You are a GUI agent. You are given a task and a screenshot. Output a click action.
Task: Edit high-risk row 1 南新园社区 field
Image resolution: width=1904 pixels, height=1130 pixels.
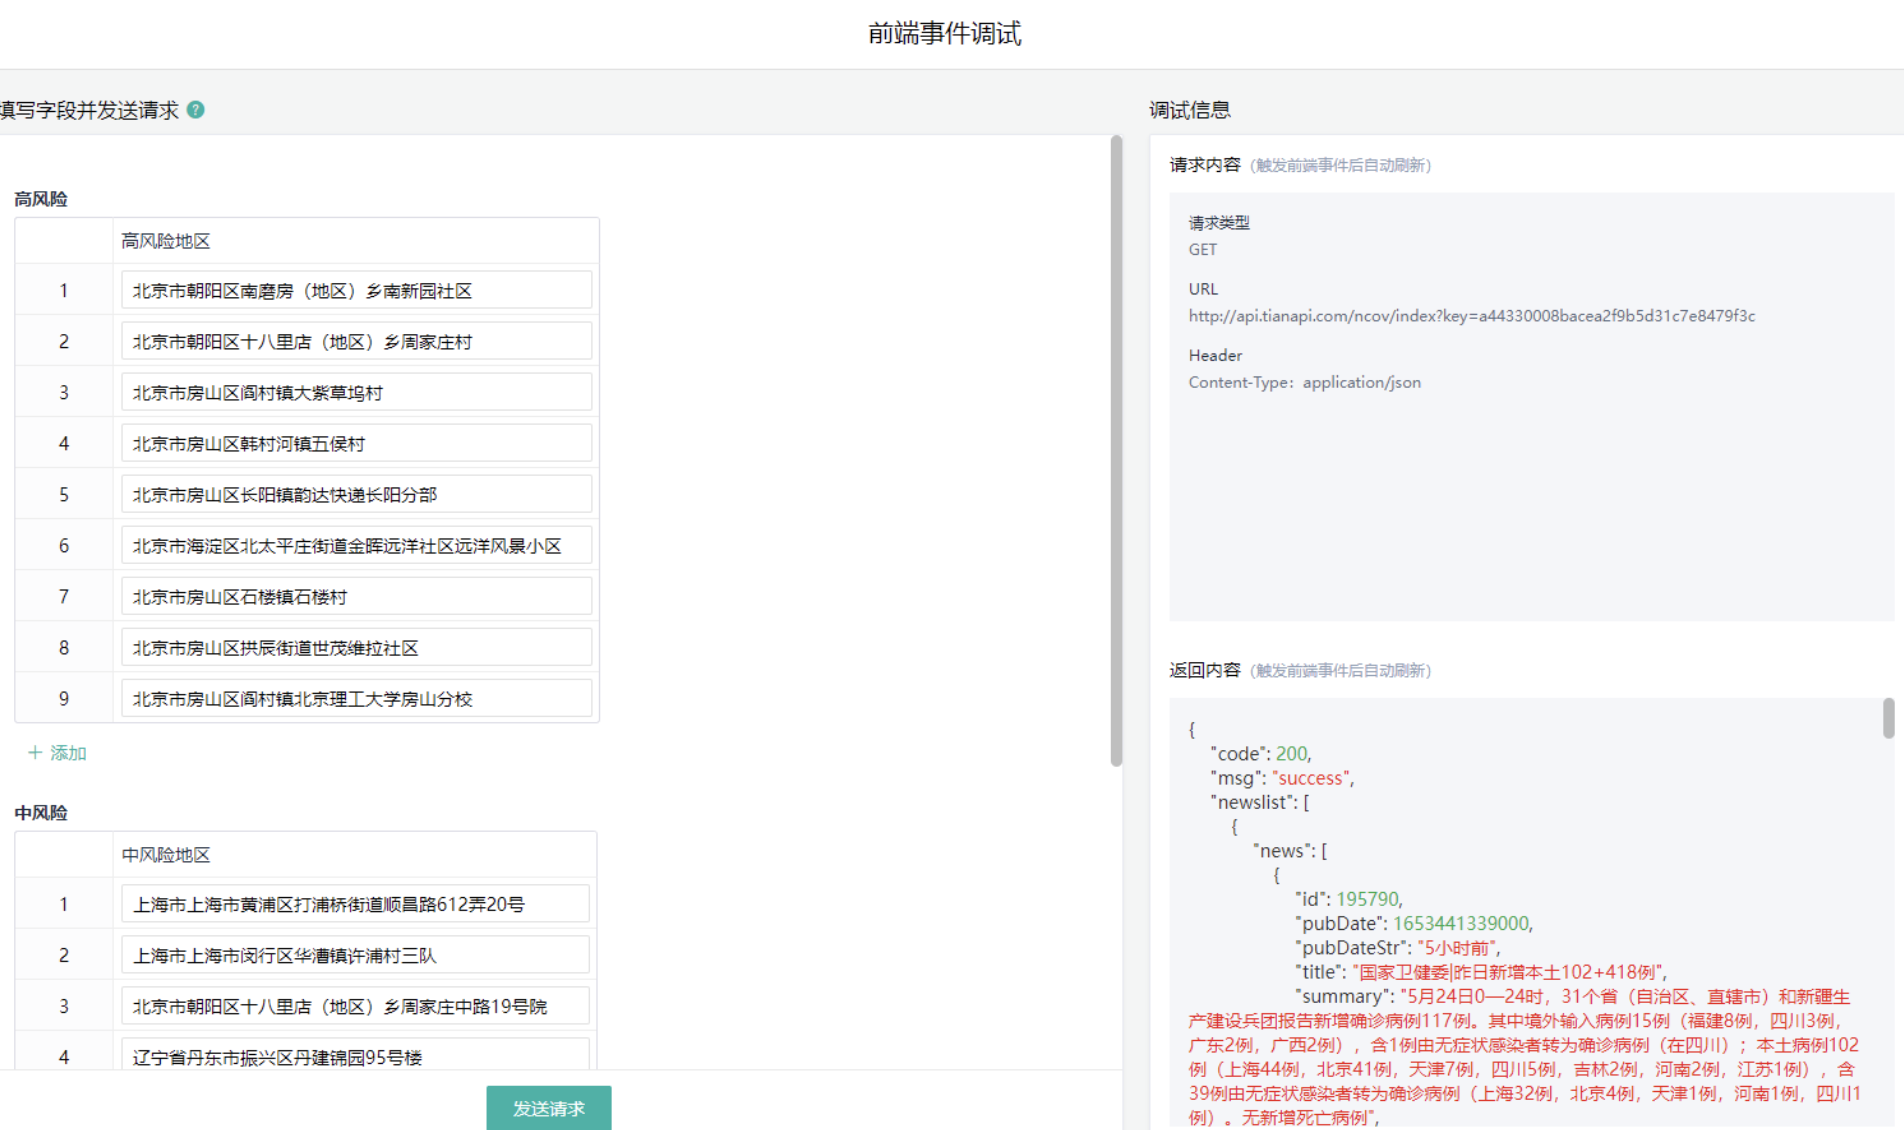pos(356,291)
